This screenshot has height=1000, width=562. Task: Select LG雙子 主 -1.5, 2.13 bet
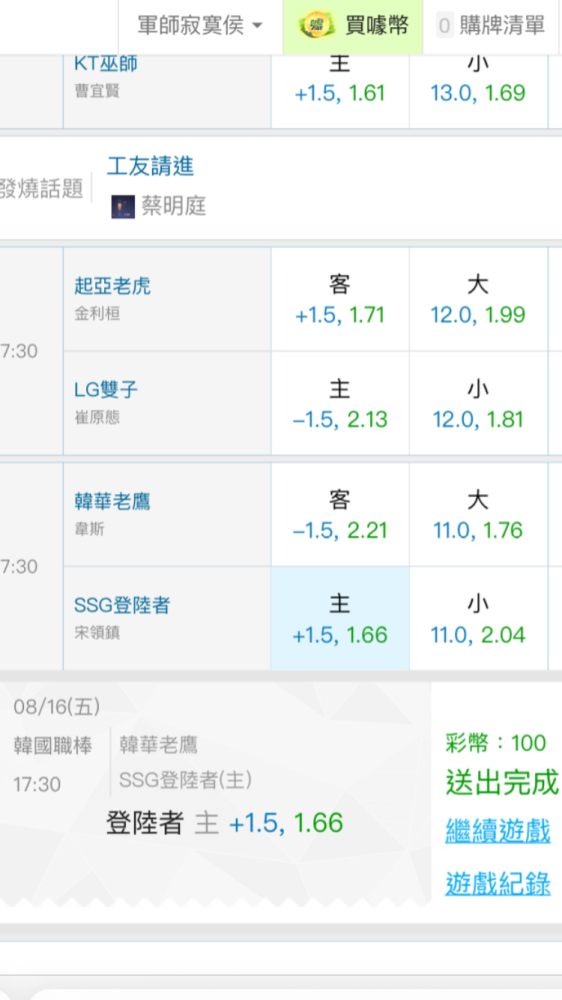[340, 403]
